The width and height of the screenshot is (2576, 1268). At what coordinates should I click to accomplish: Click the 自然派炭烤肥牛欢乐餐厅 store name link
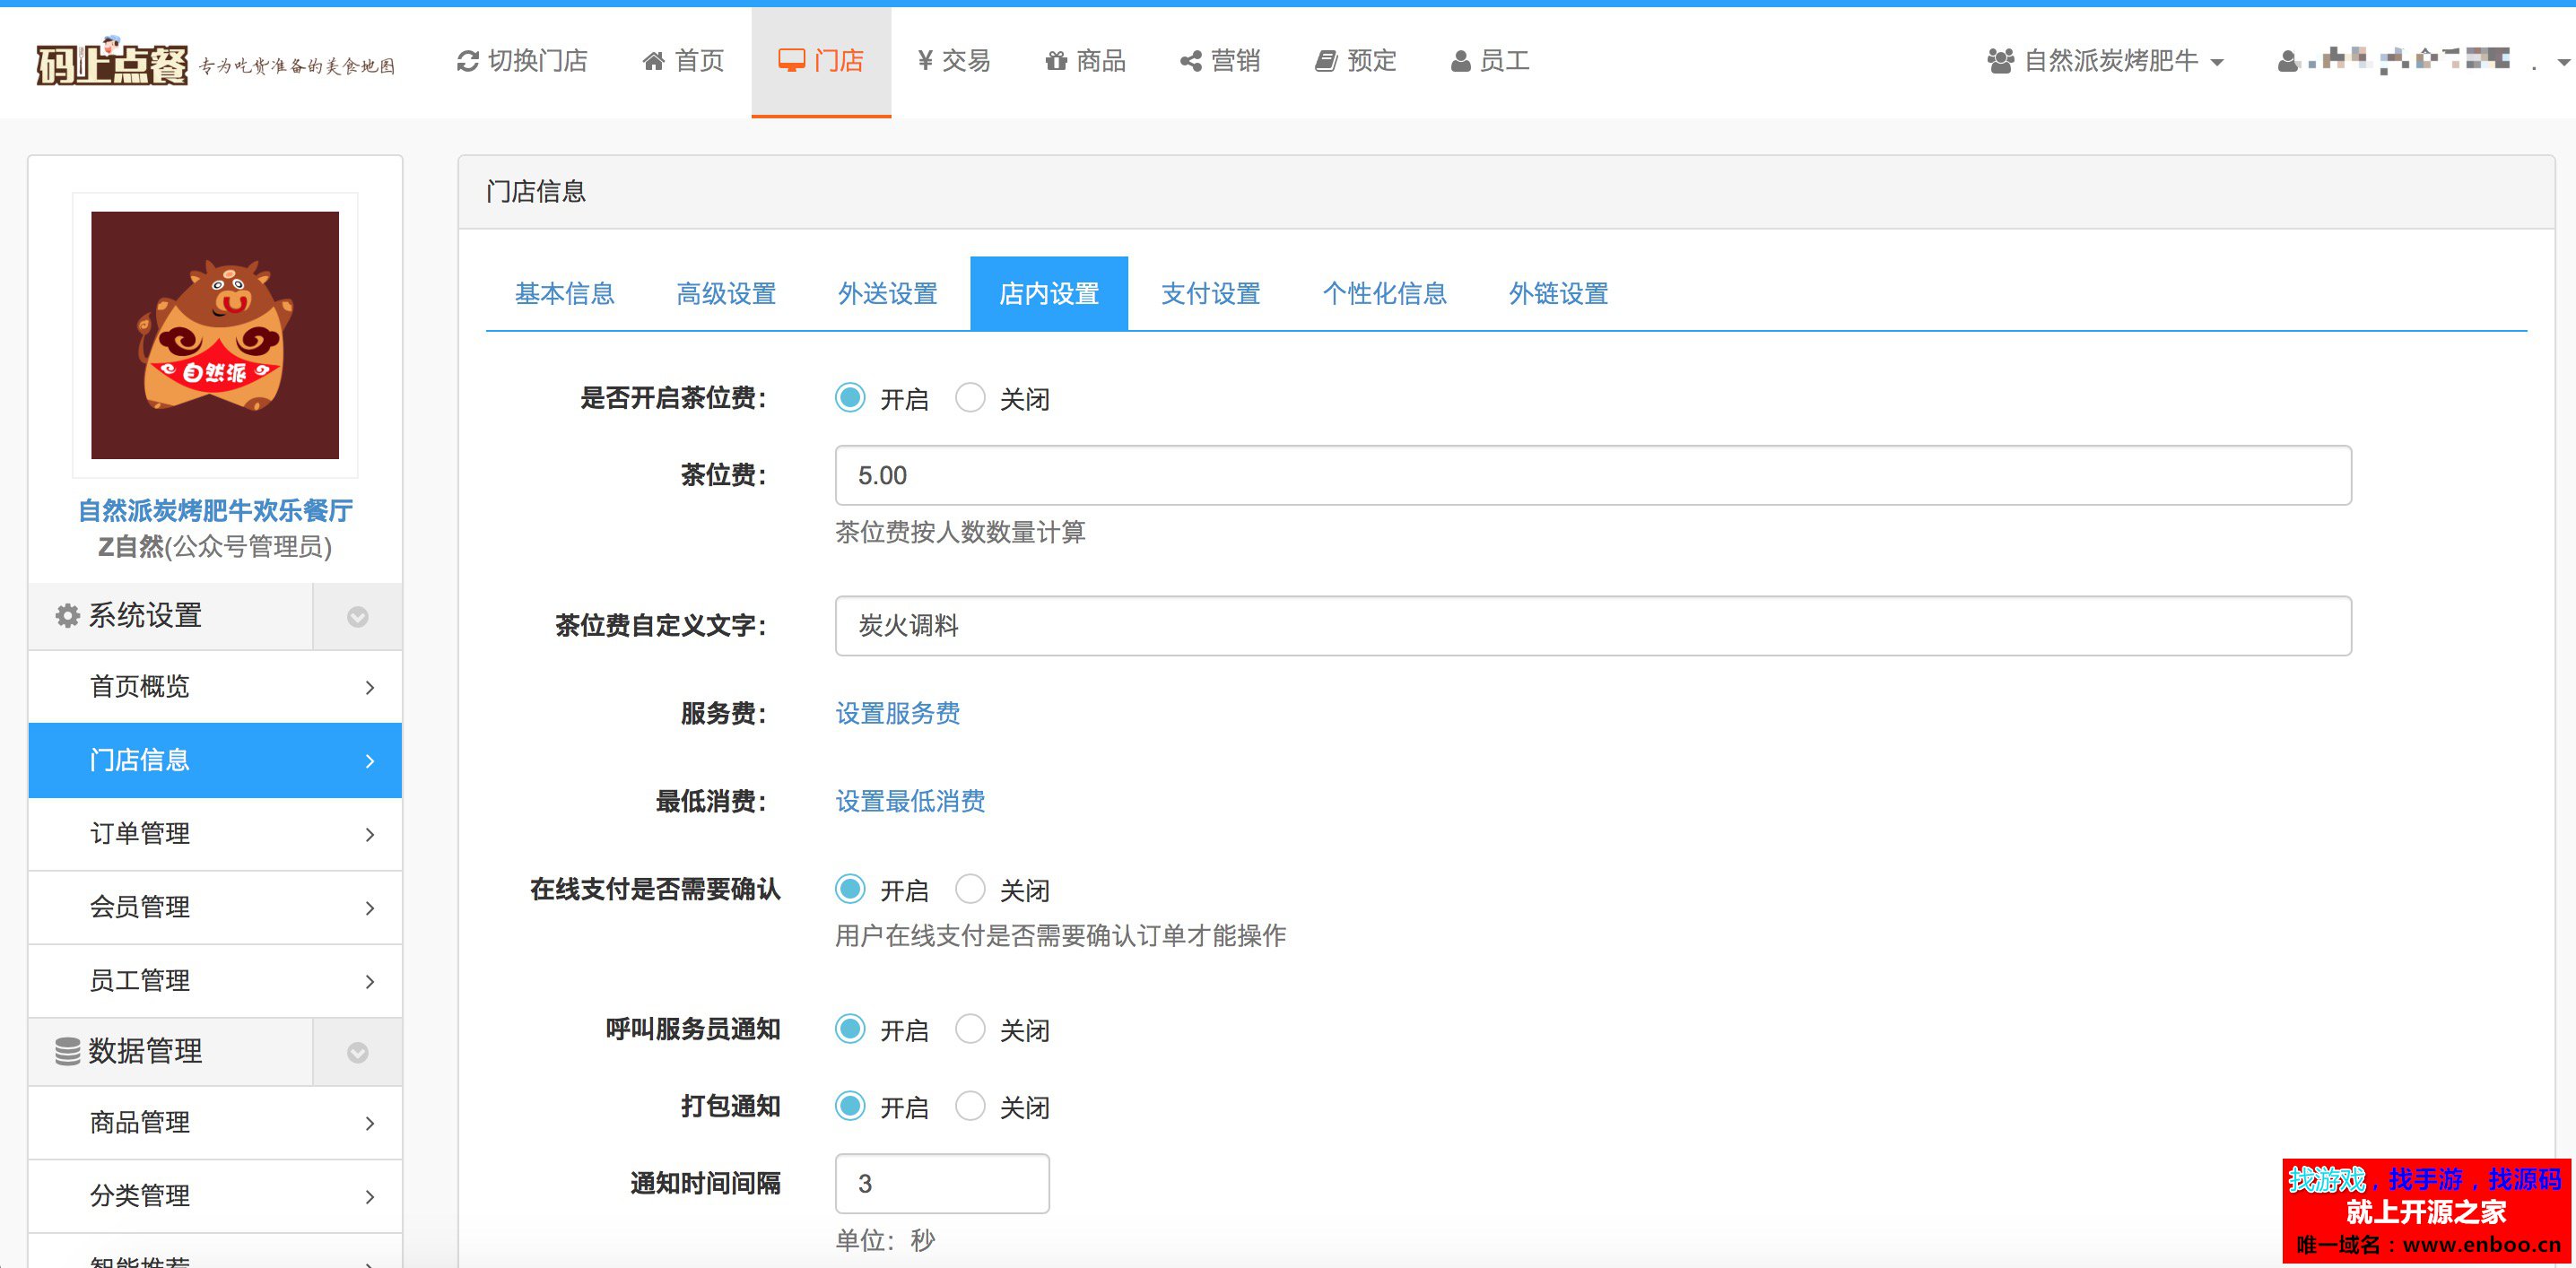[x=215, y=511]
